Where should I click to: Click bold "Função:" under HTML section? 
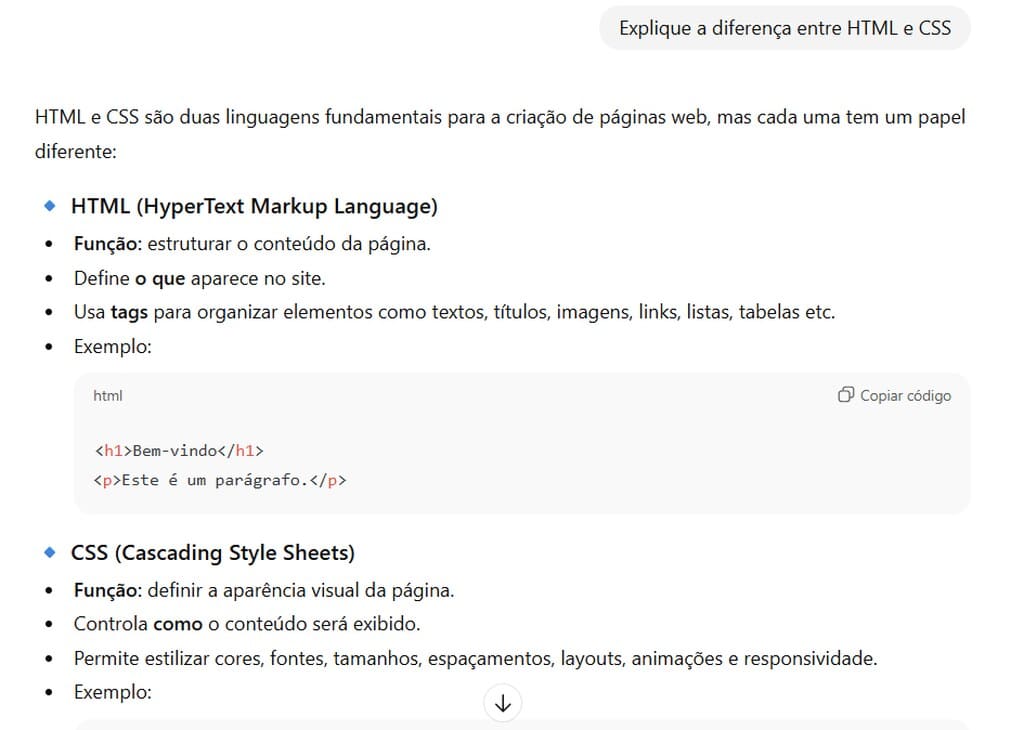108,244
